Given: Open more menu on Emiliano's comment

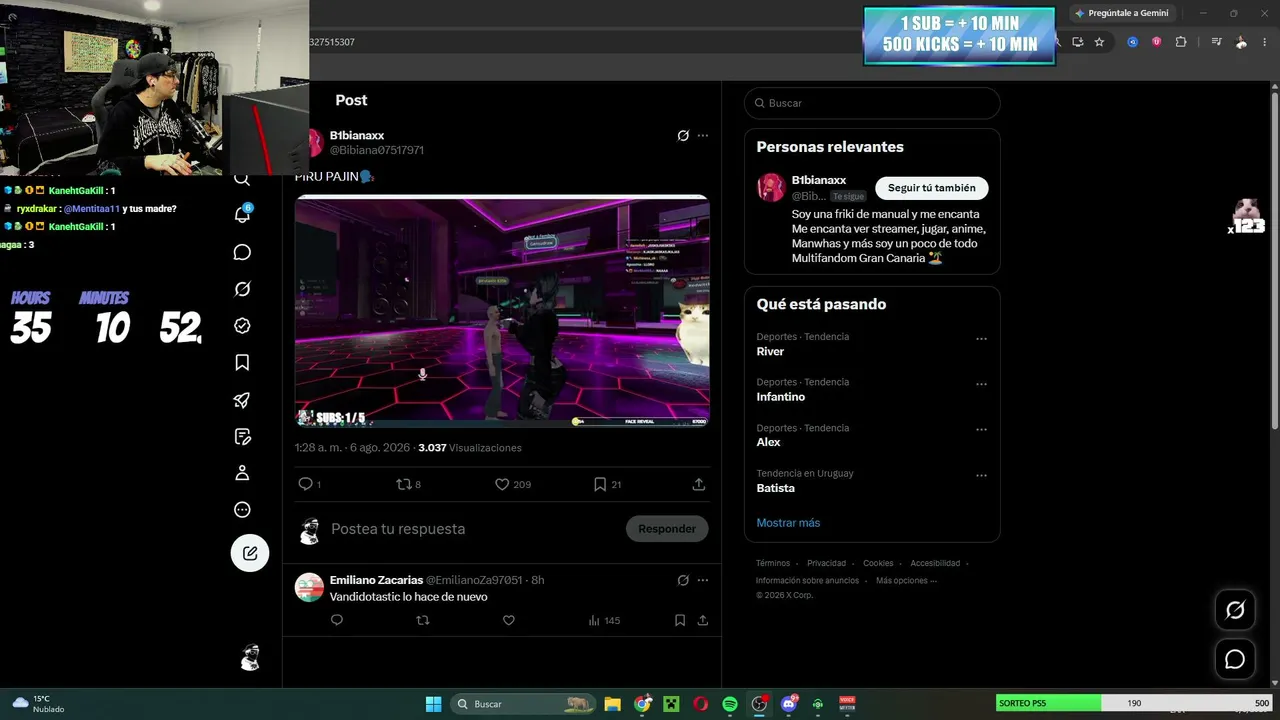Looking at the screenshot, I should point(703,580).
